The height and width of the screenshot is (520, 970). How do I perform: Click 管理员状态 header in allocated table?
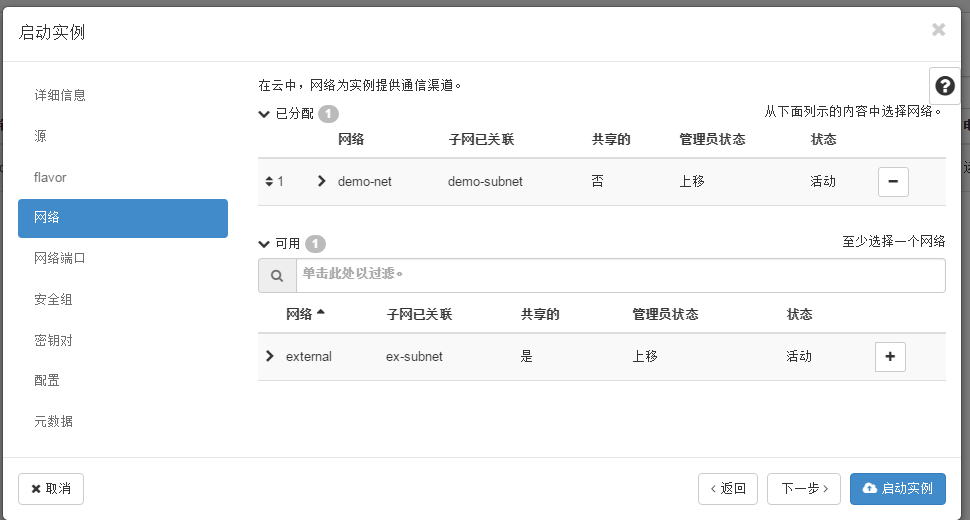[x=712, y=140]
